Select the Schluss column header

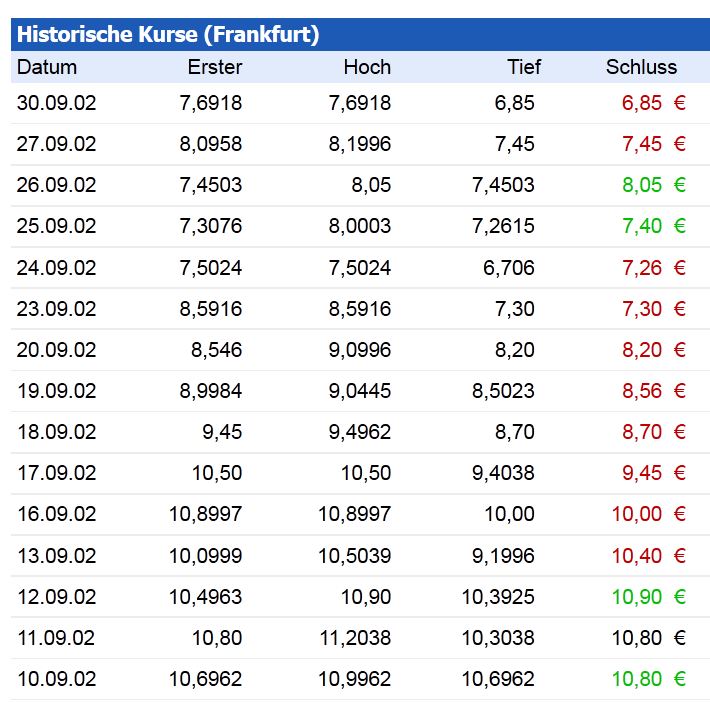tap(641, 68)
